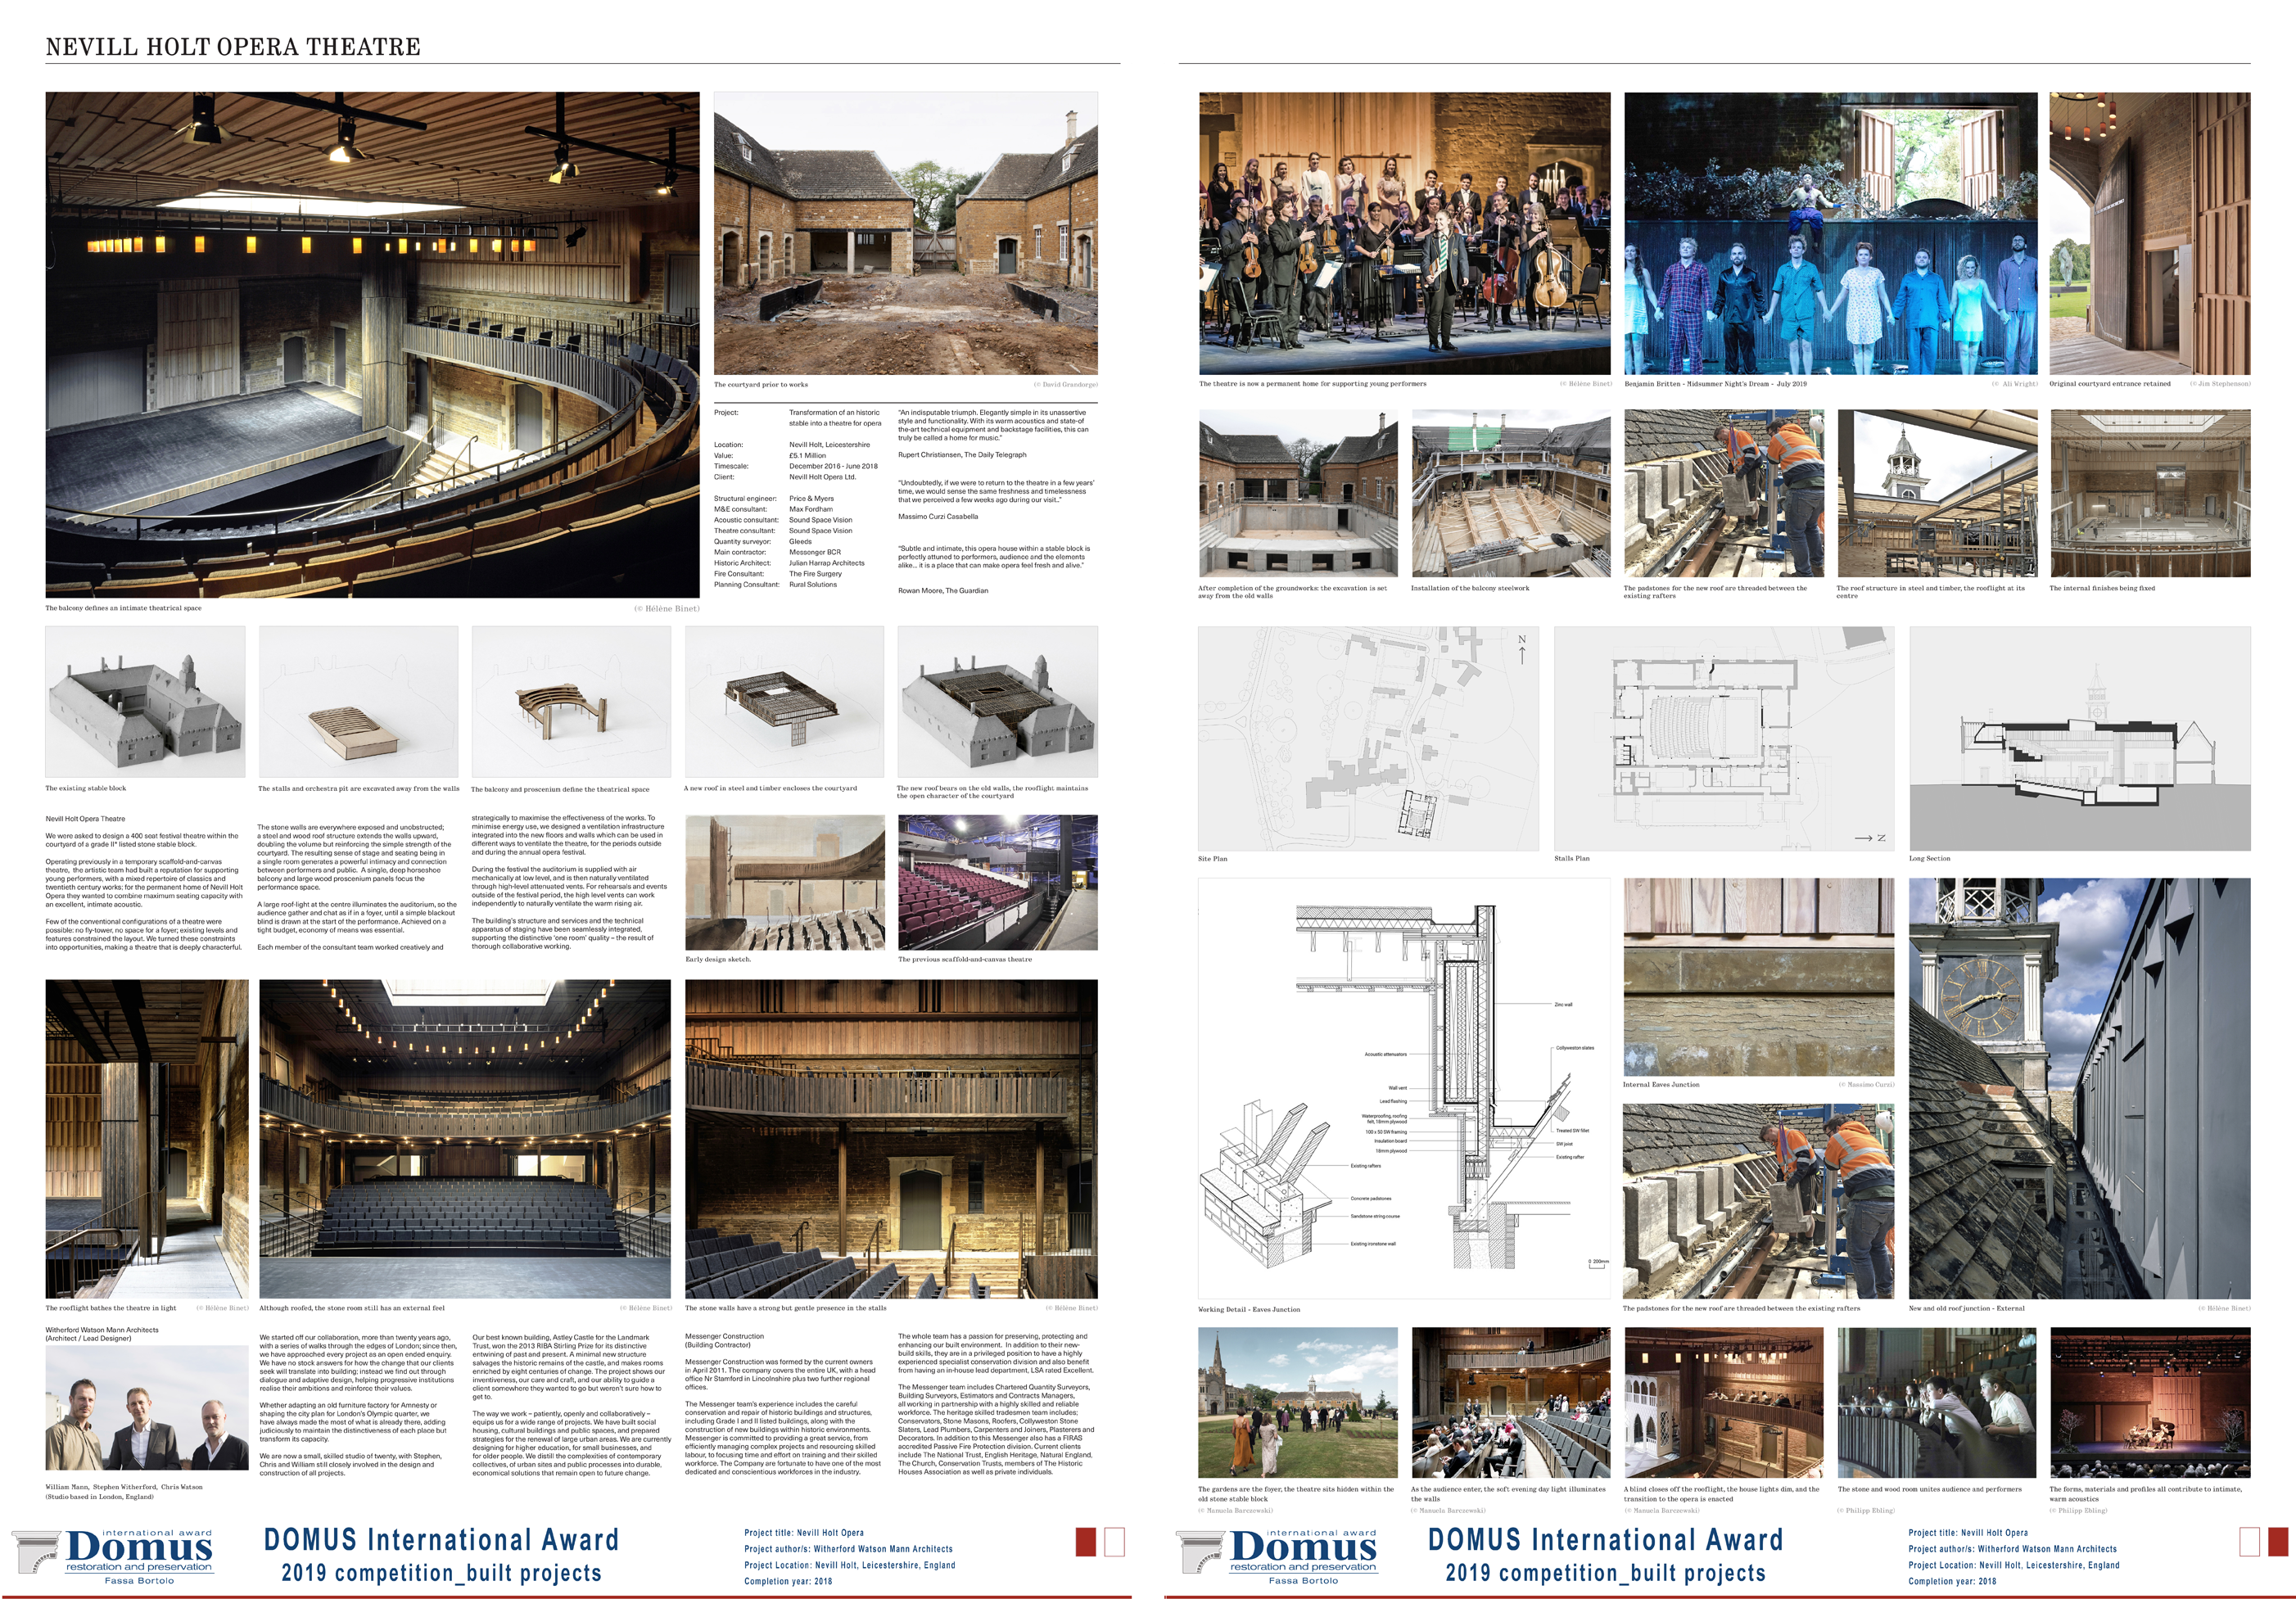The image size is (2296, 1599).
Task: Click the Midsummer Night's Dream performance photo
Action: (x=1830, y=233)
